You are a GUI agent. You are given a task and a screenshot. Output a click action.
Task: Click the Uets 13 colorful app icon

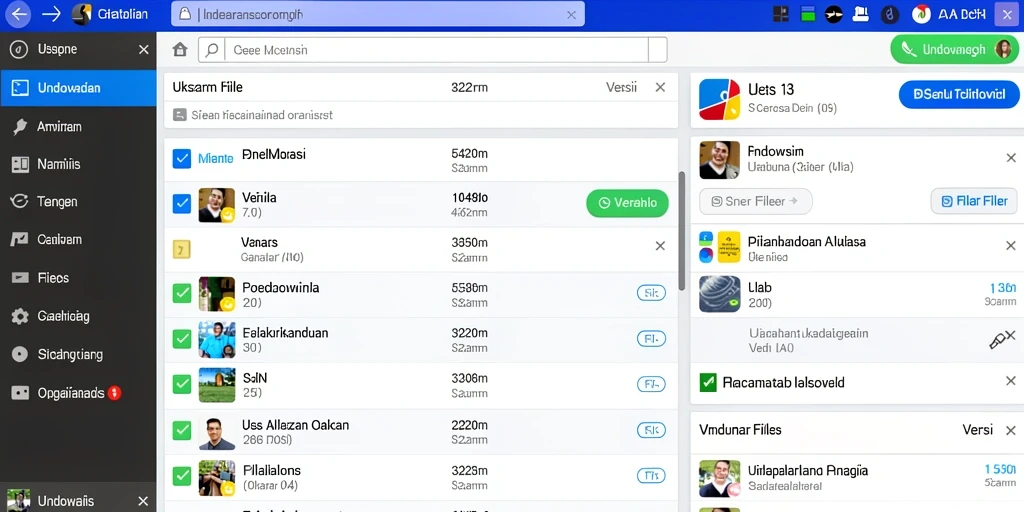click(x=719, y=100)
